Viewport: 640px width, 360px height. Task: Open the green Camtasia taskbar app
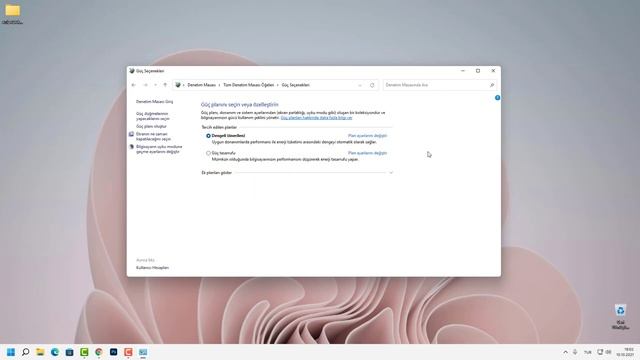pos(84,352)
